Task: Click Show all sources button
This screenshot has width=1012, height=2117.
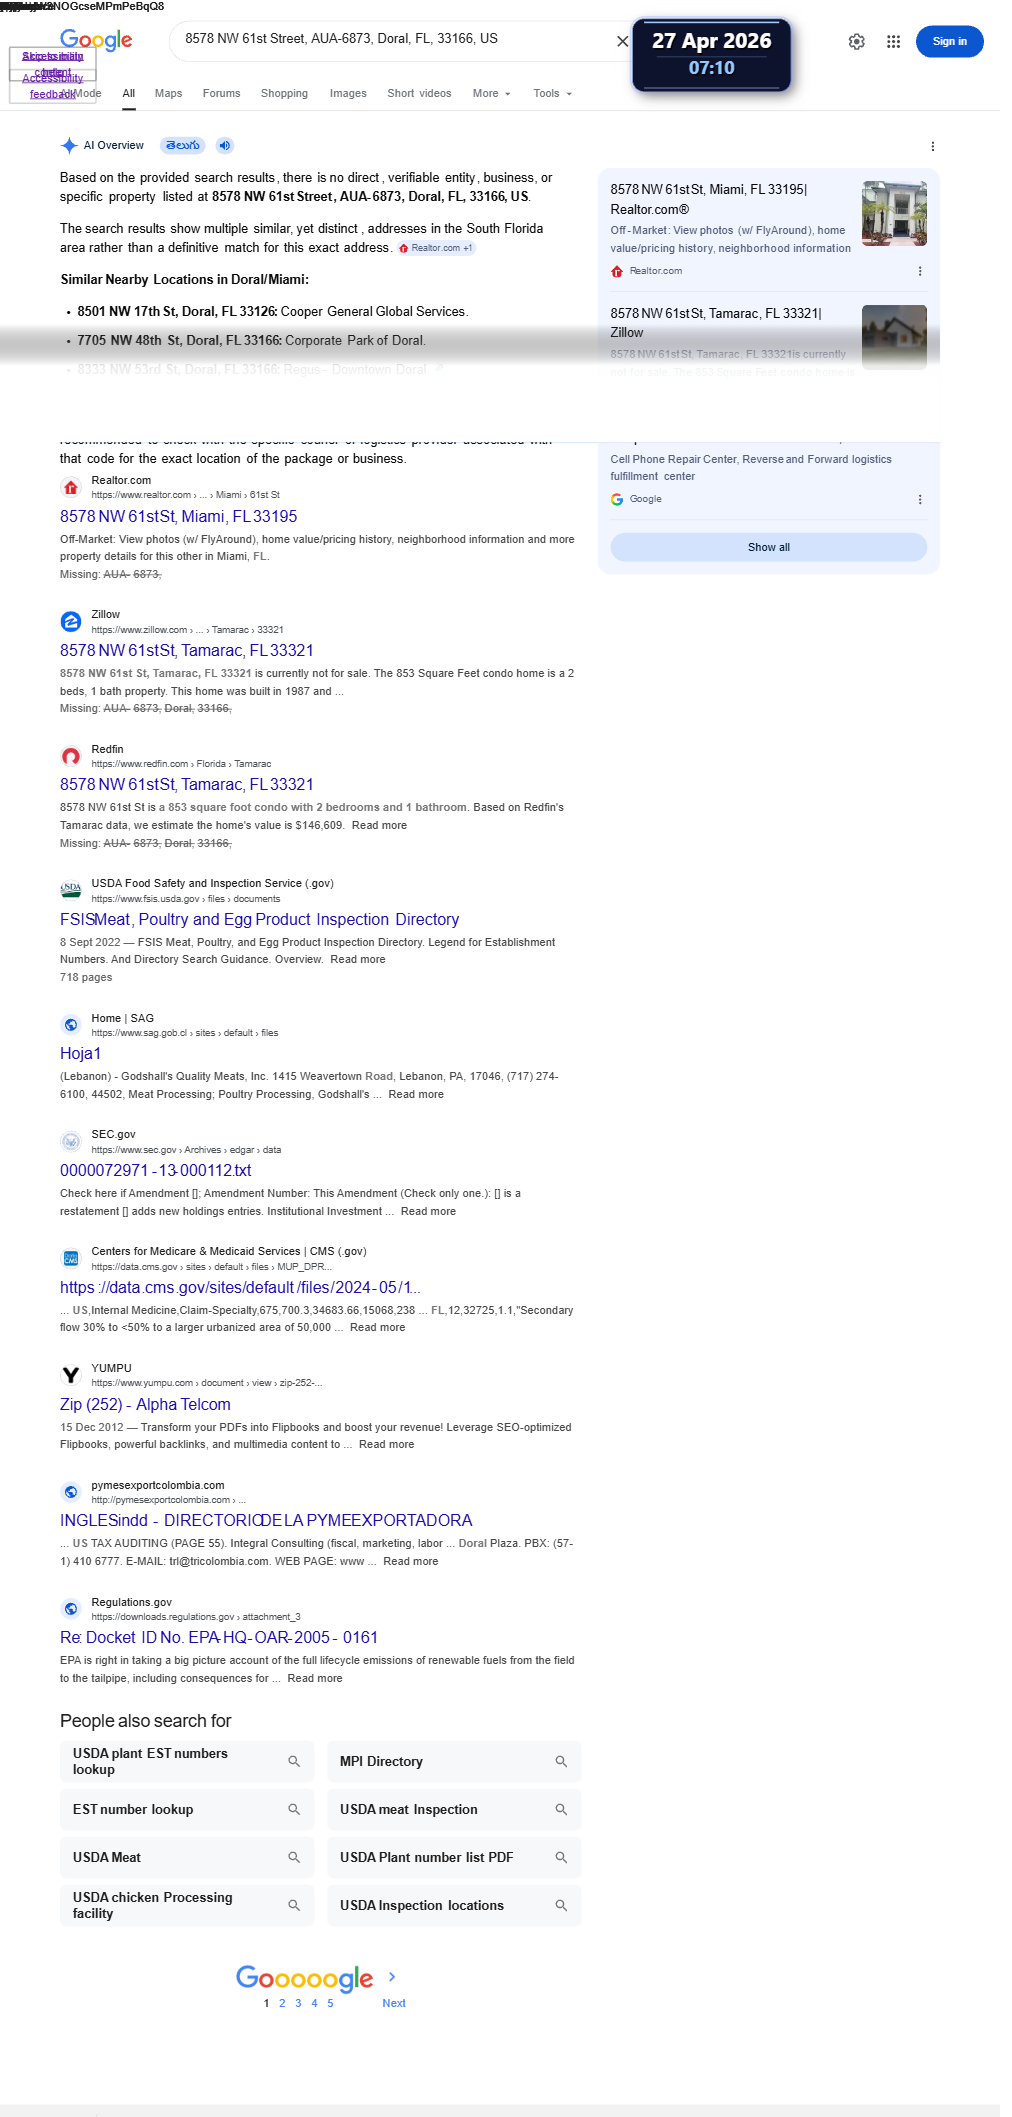Action: [x=769, y=548]
